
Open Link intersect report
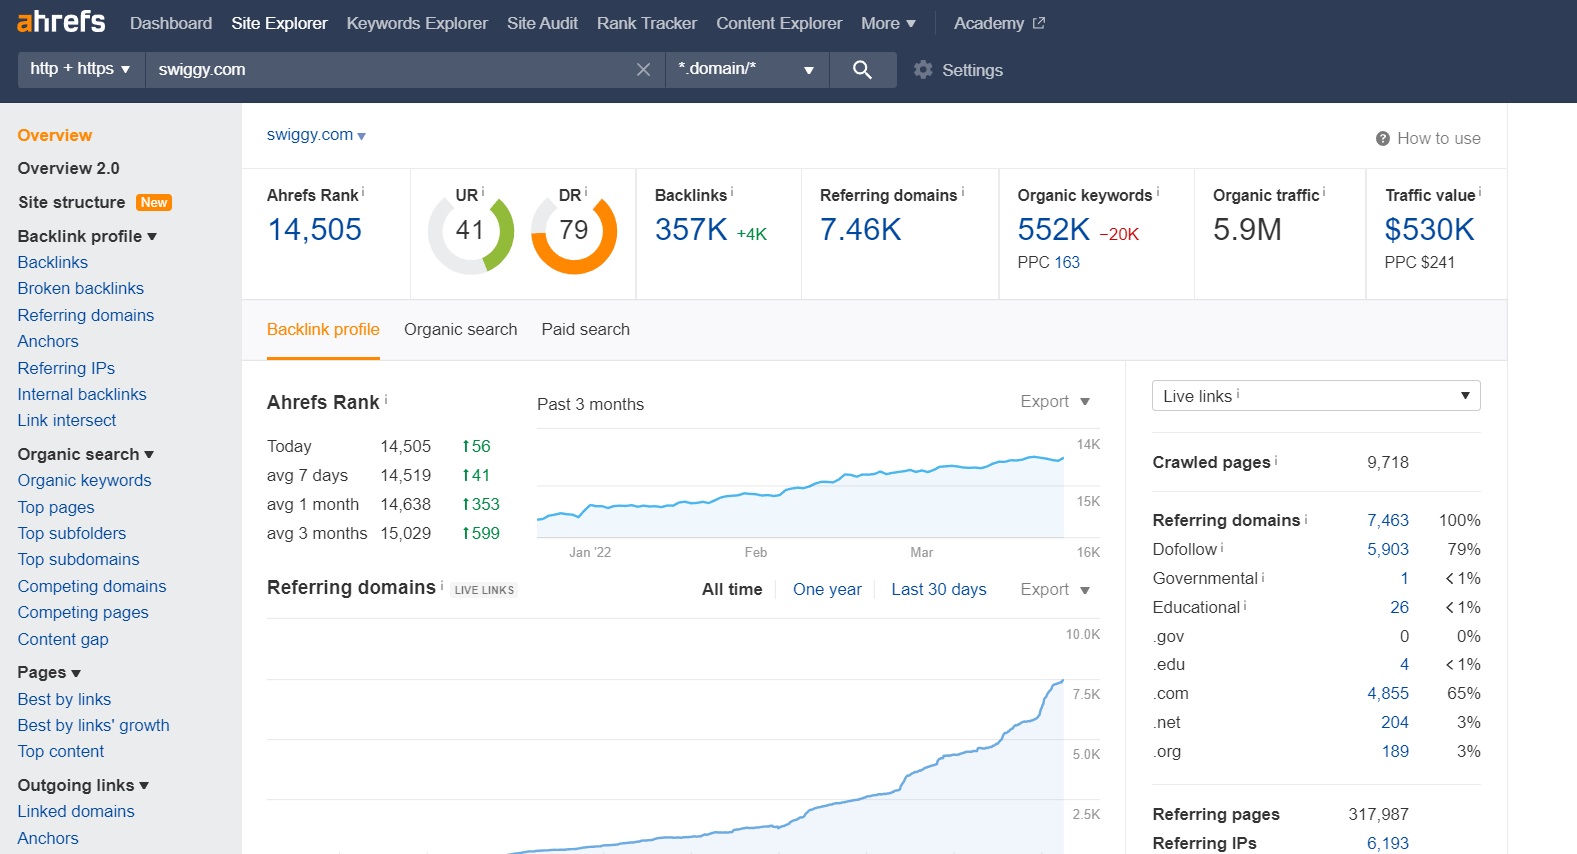pos(67,420)
